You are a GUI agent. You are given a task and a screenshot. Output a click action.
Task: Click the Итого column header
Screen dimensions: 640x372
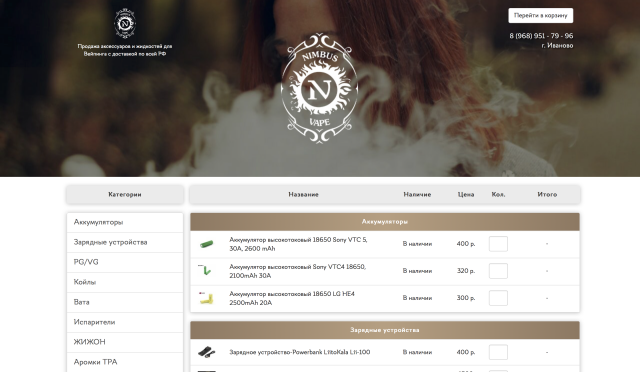tap(547, 194)
